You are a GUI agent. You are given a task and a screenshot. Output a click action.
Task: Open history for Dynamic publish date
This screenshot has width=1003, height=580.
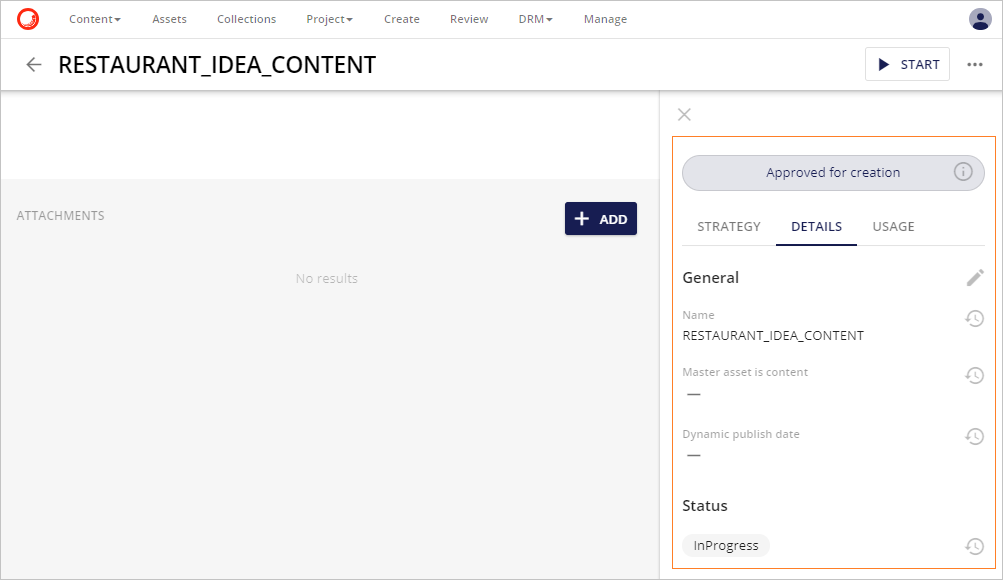tap(974, 437)
